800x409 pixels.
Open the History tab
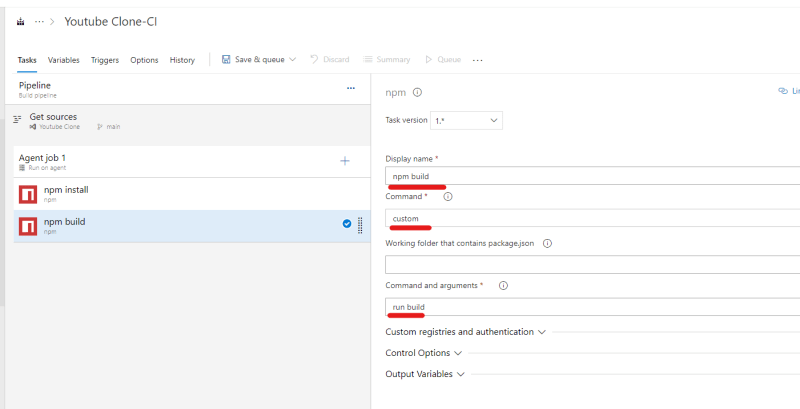pyautogui.click(x=182, y=60)
